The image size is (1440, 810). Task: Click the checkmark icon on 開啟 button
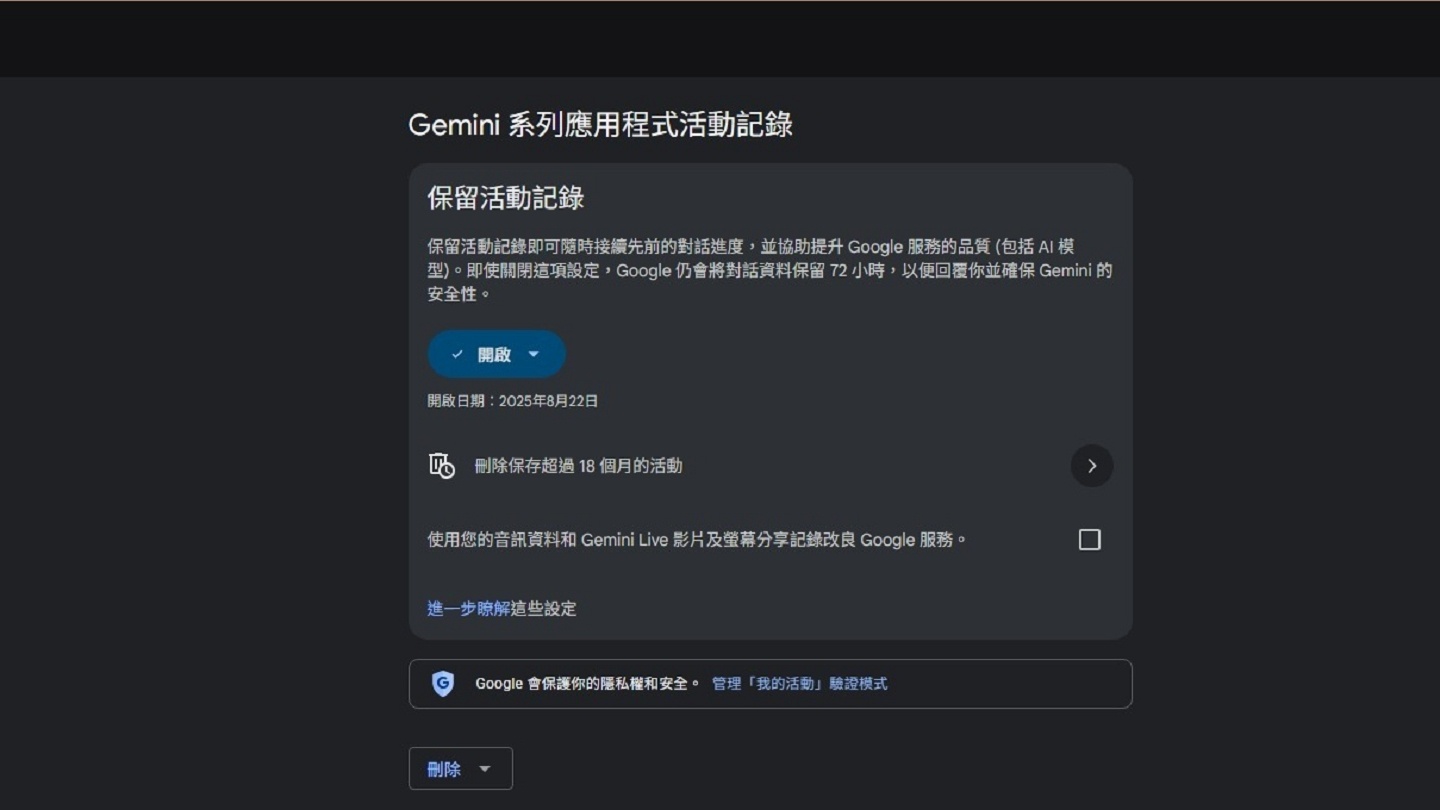[457, 354]
